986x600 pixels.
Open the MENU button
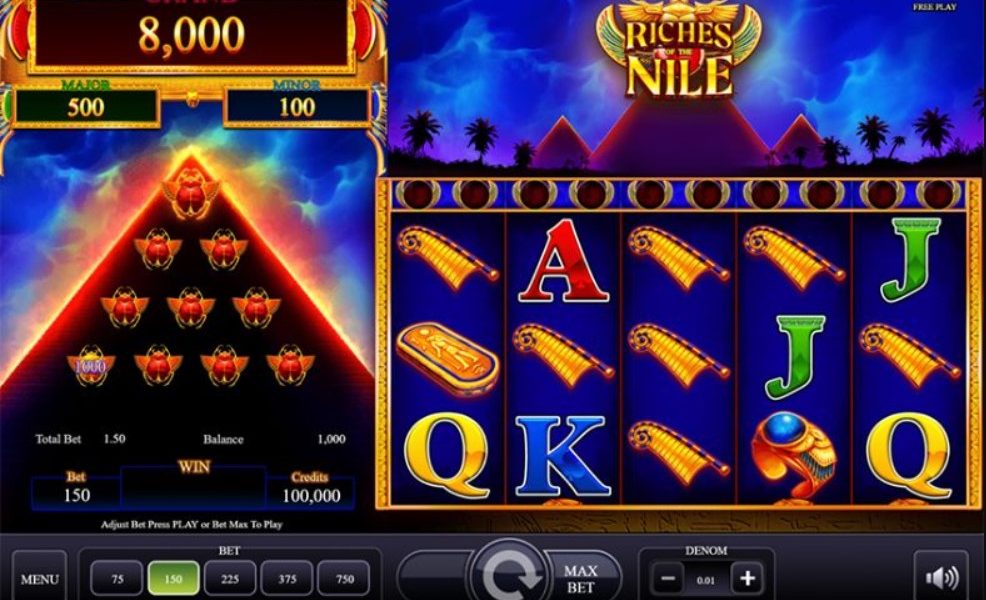coord(40,579)
